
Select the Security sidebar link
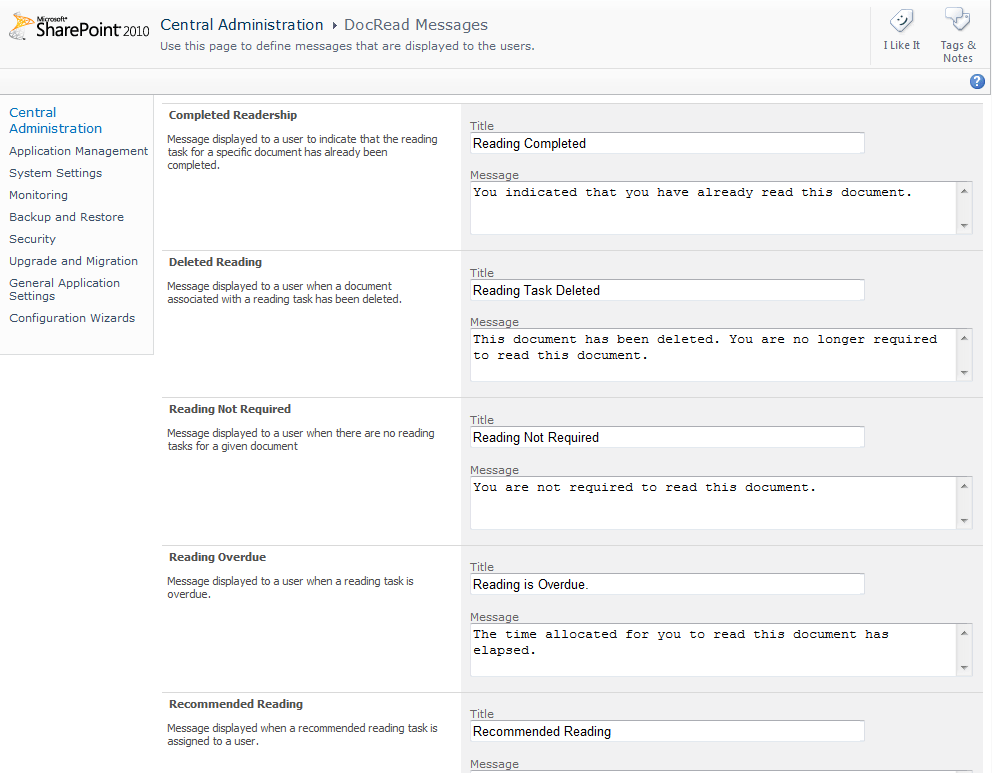(x=32, y=239)
